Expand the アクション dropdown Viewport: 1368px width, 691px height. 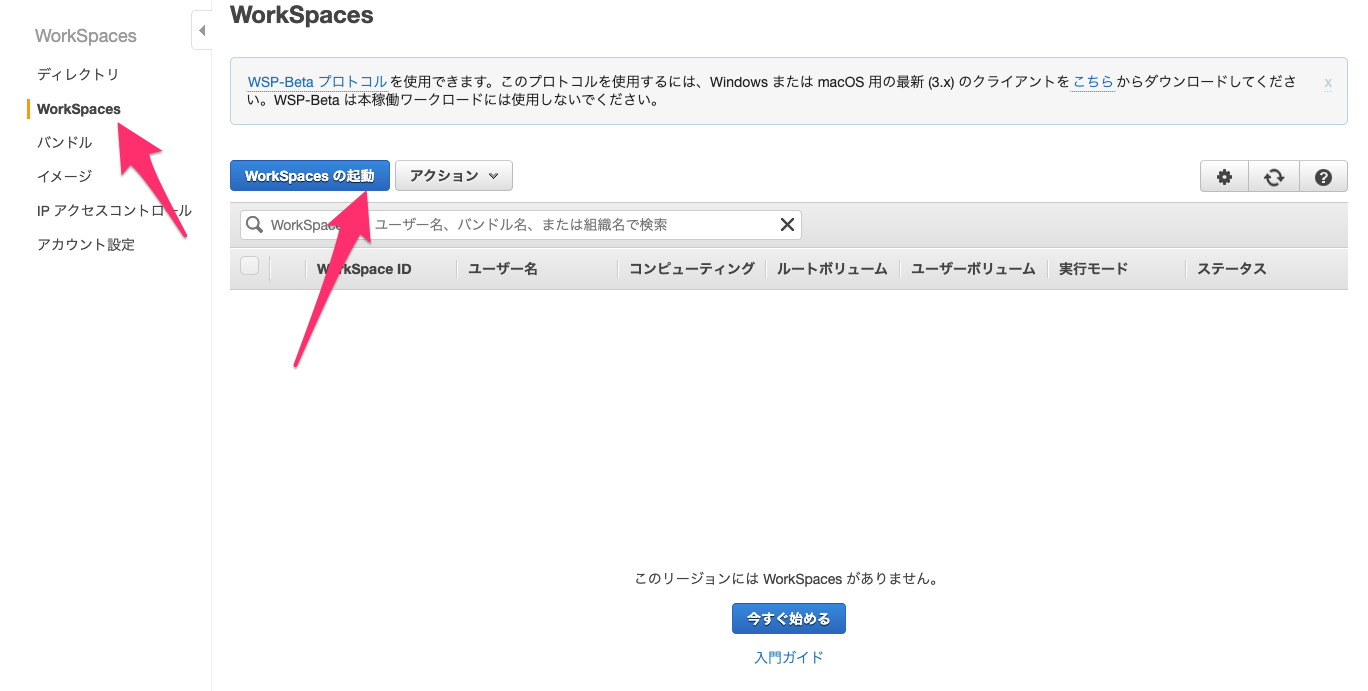click(454, 176)
